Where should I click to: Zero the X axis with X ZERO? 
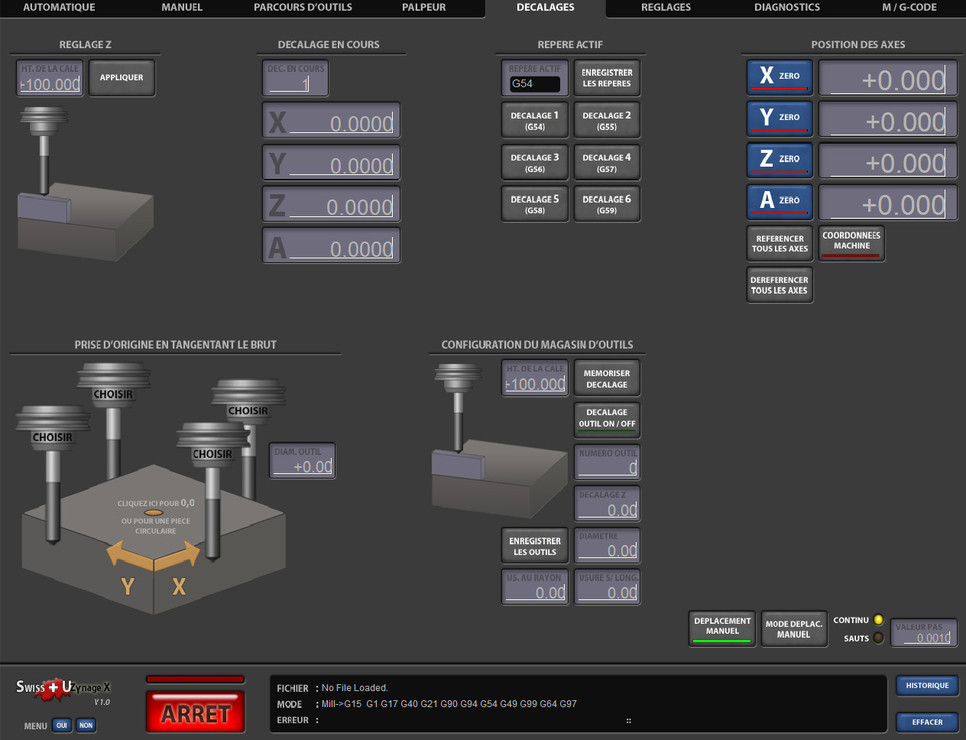point(779,77)
